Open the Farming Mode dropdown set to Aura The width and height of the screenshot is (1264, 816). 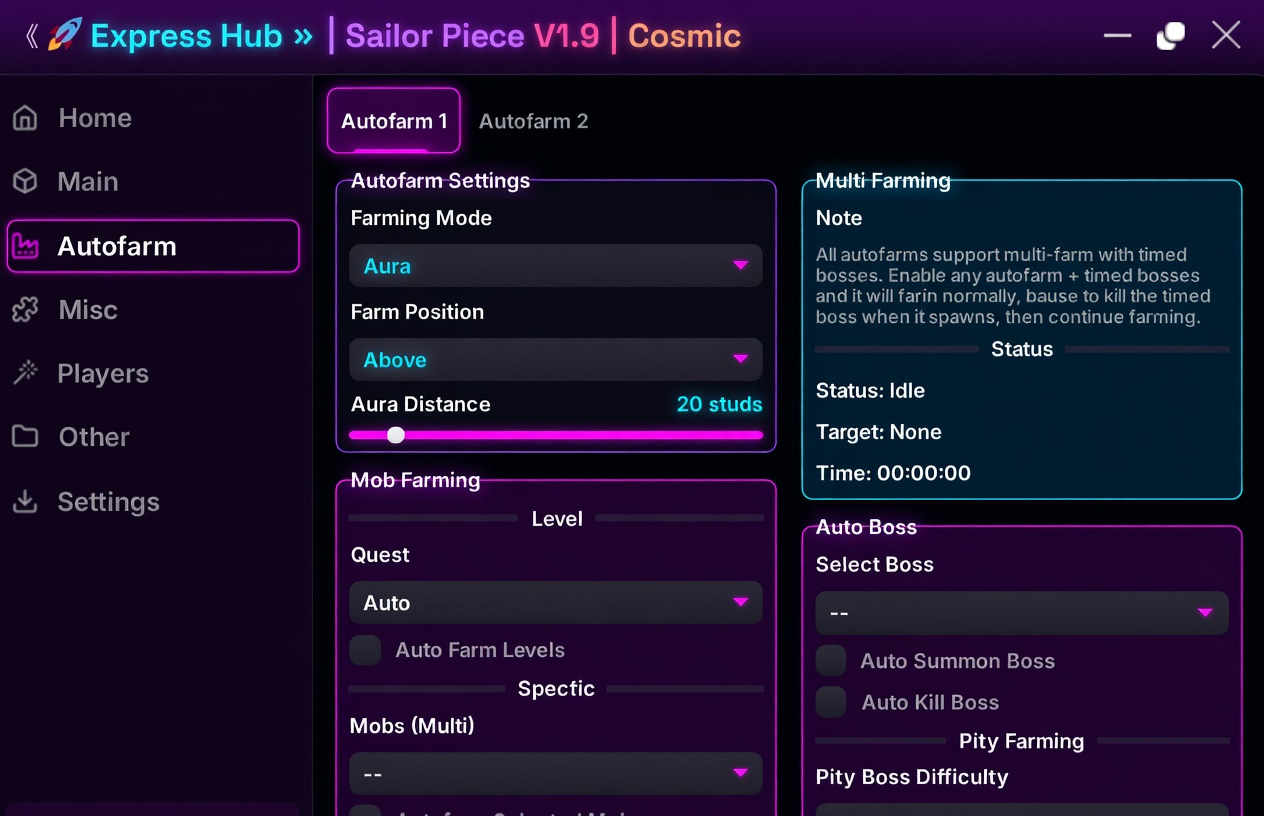(x=555, y=266)
